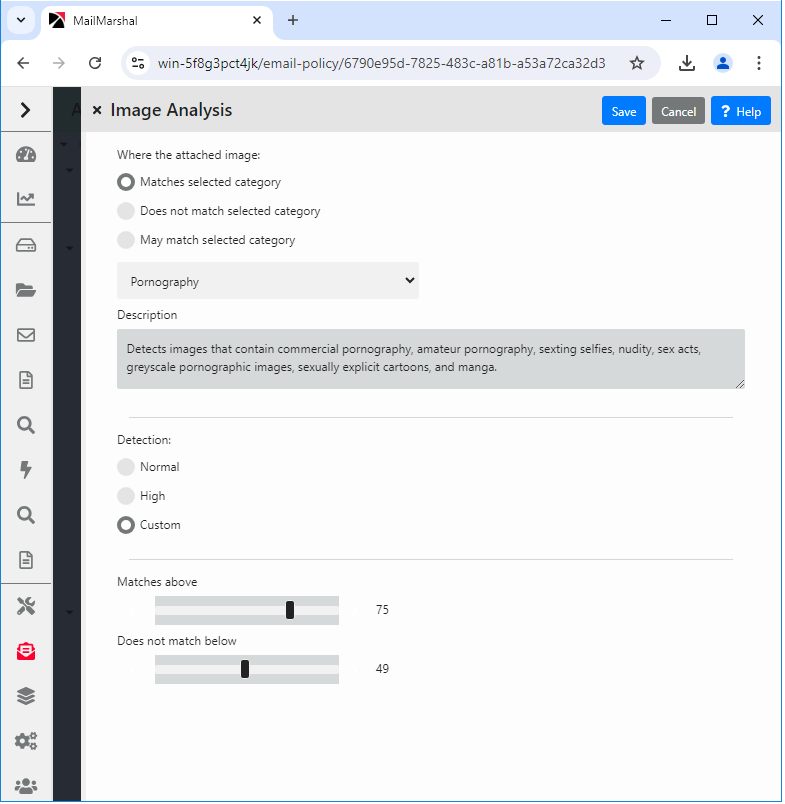Open the image category dropdown
785x804 pixels.
click(268, 281)
